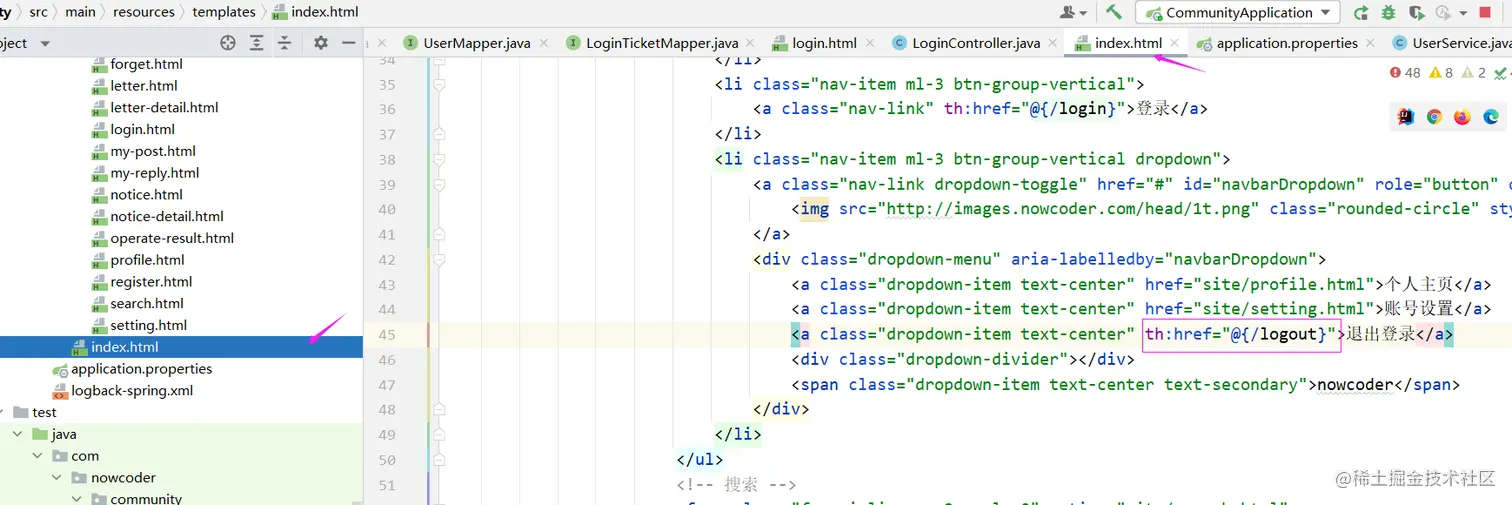Place cursor on th:href logout attribute
The height and width of the screenshot is (505, 1512).
tap(1241, 334)
